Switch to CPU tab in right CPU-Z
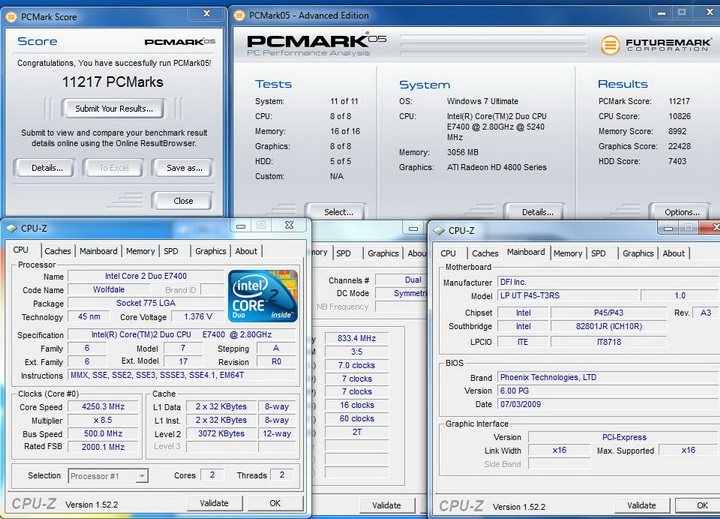The height and width of the screenshot is (519, 720). pos(448,254)
